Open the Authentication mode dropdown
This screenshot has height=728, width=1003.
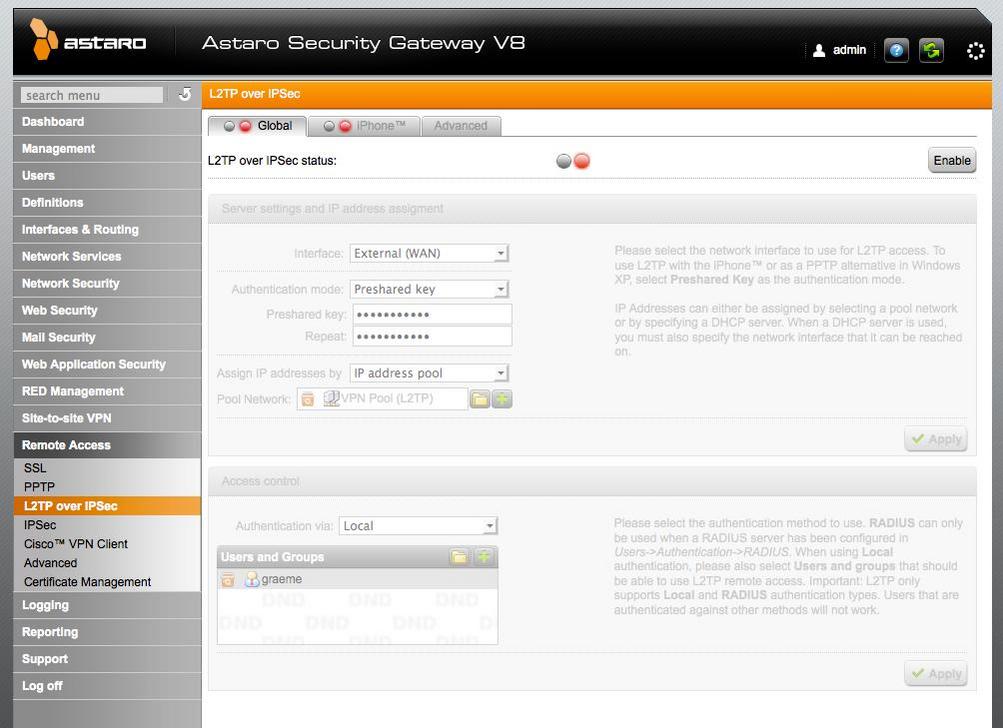(x=429, y=289)
